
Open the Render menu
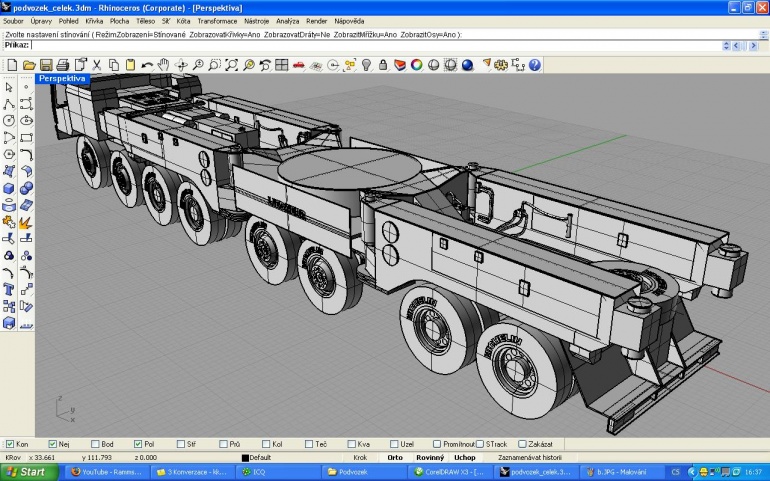click(x=316, y=21)
